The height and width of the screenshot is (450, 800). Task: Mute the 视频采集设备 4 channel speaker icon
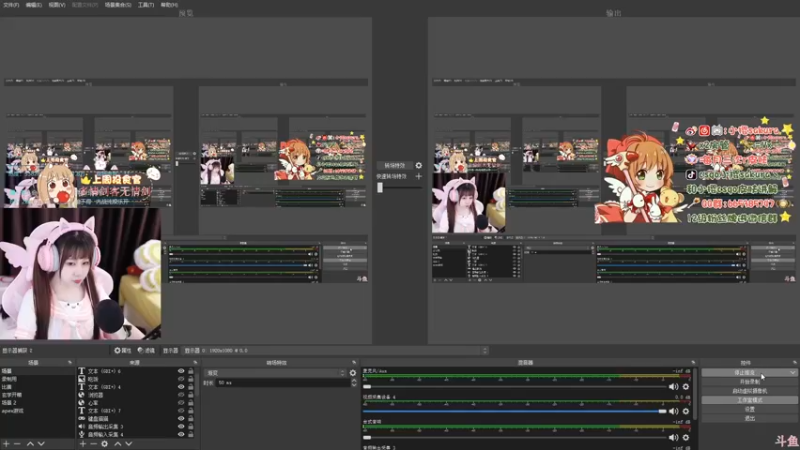click(x=673, y=411)
